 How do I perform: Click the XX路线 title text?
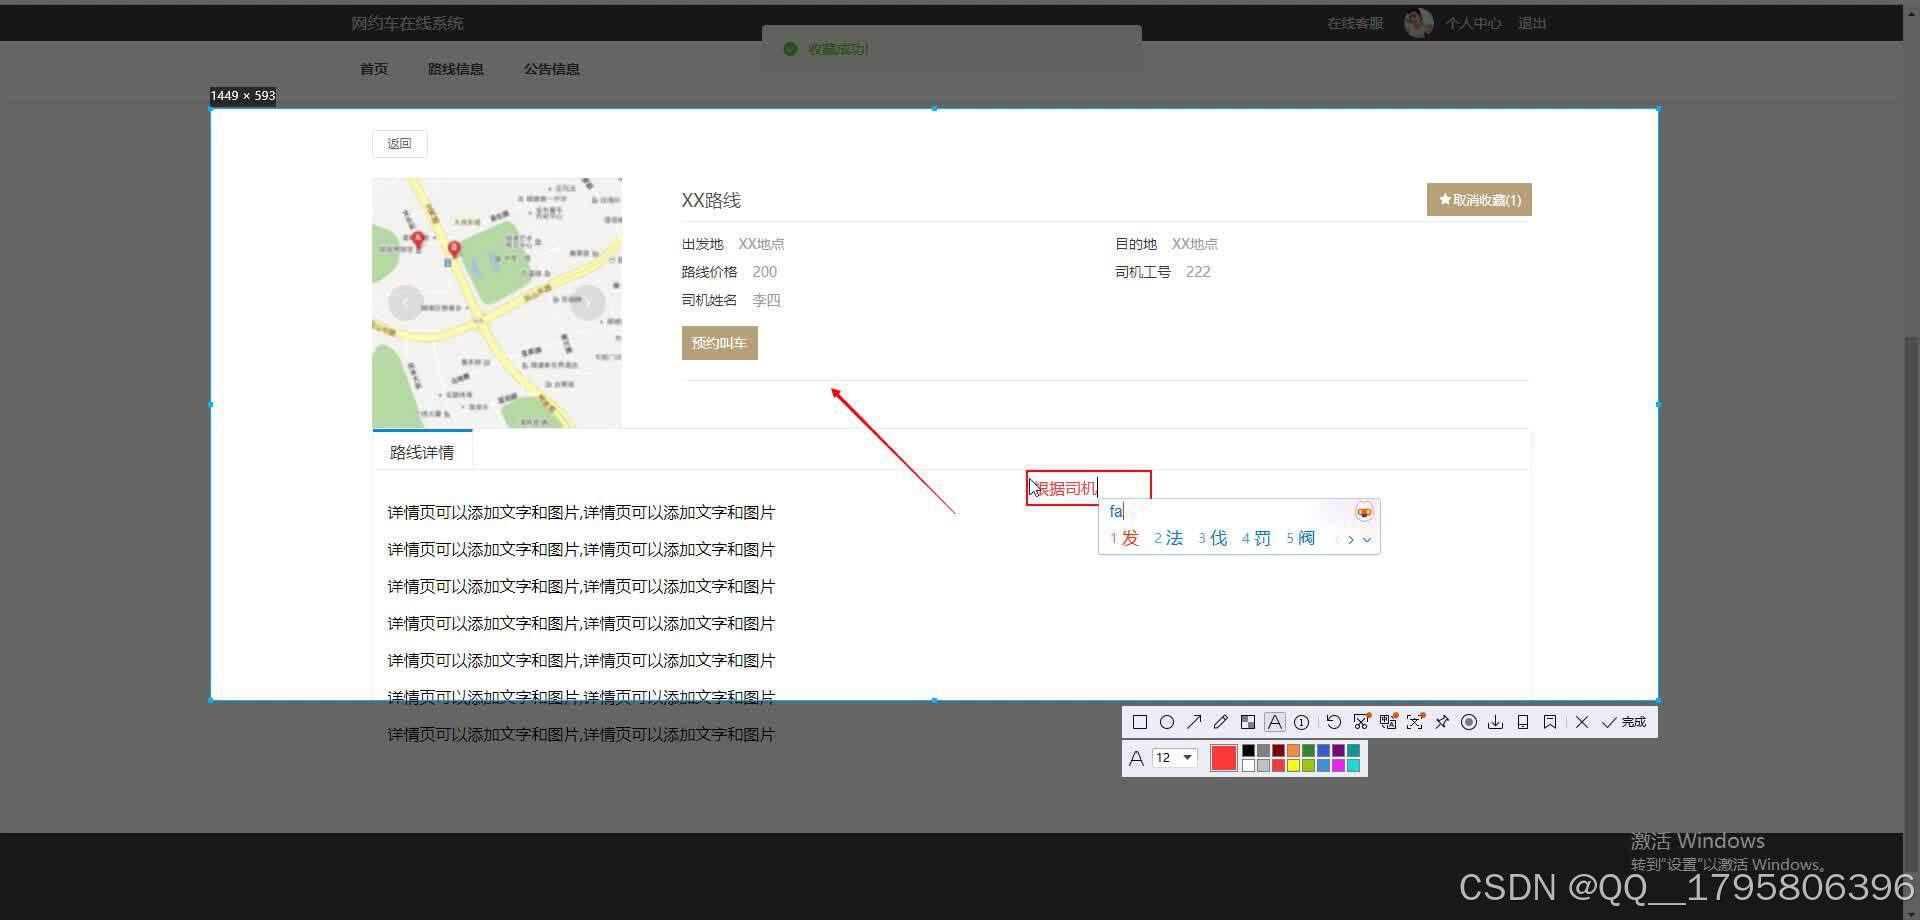click(x=711, y=200)
